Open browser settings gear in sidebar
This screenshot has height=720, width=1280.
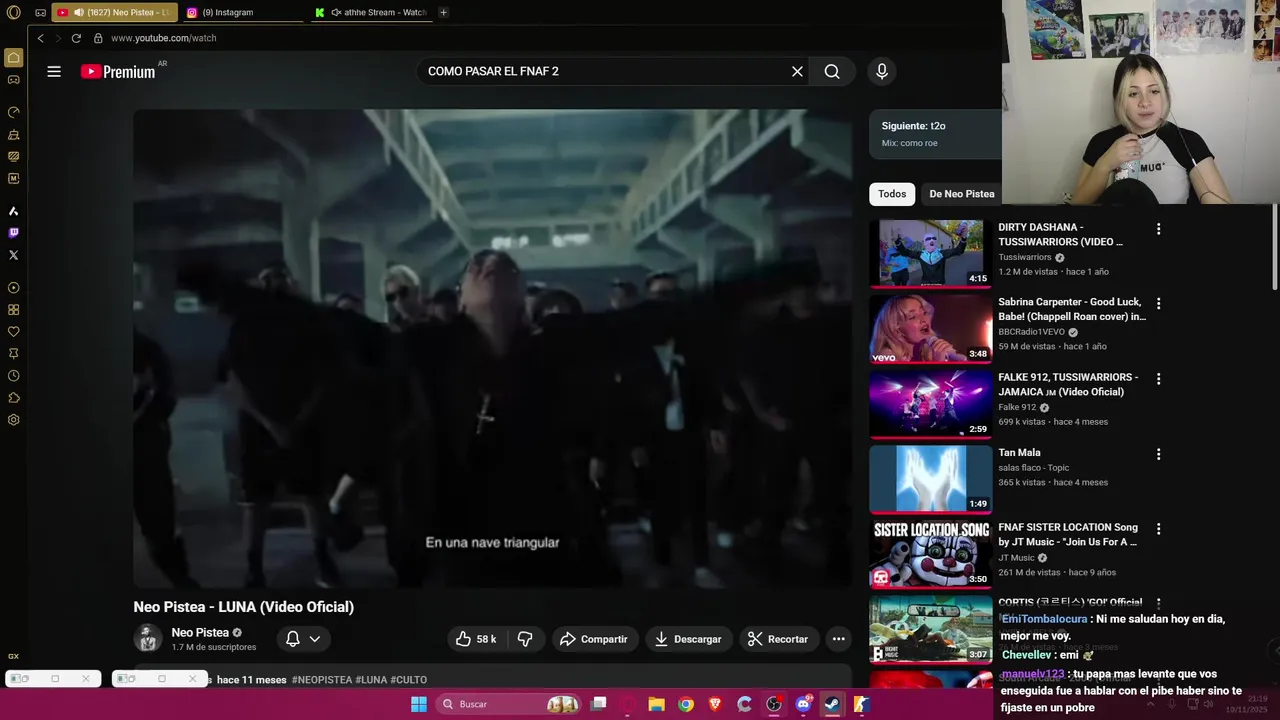14,420
